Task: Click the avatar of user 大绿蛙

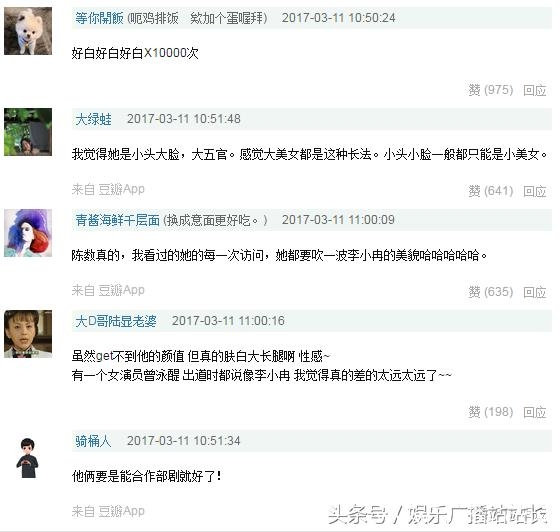Action: (28, 132)
